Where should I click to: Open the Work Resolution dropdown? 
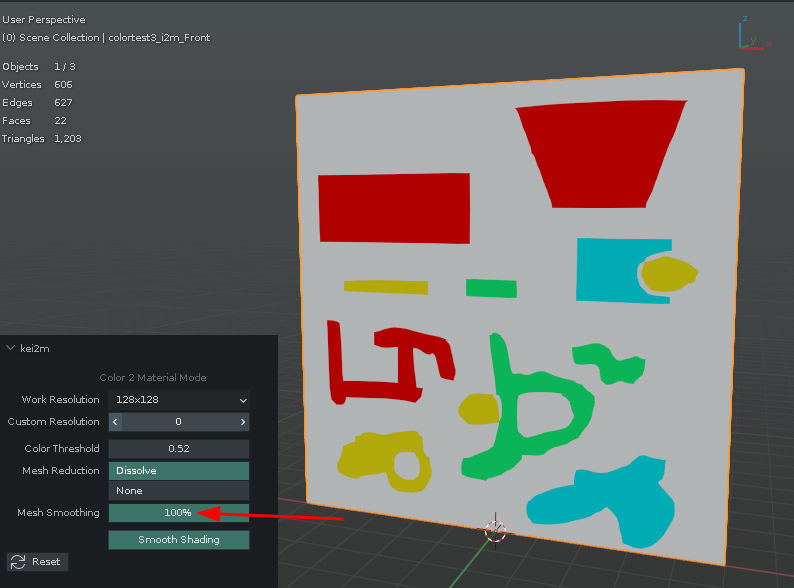(178, 400)
